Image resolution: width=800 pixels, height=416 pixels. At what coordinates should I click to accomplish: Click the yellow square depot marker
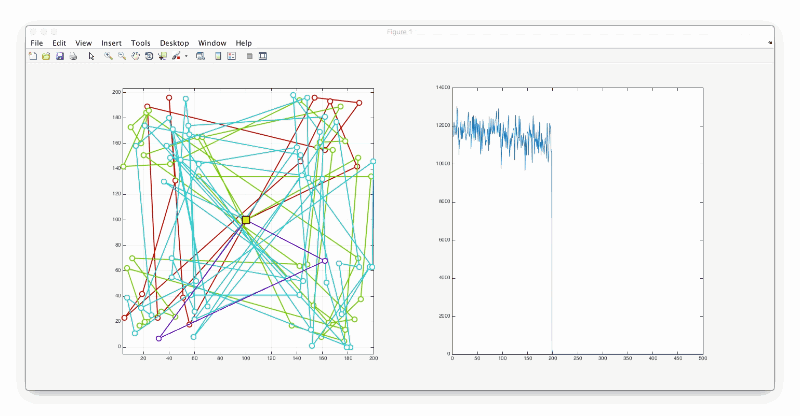(x=246, y=220)
